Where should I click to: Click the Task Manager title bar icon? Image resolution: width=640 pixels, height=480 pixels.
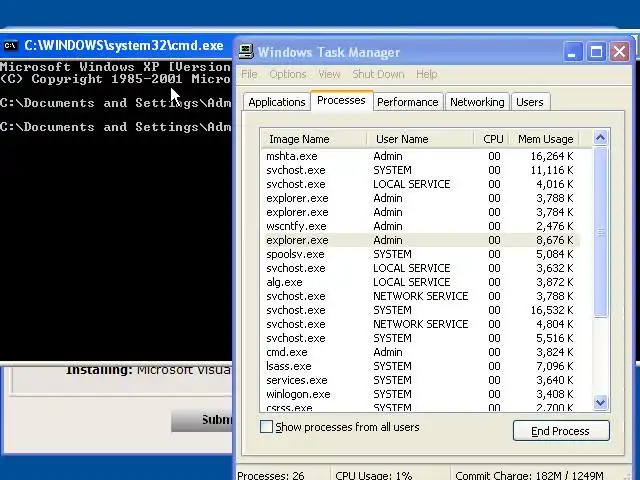[x=246, y=52]
